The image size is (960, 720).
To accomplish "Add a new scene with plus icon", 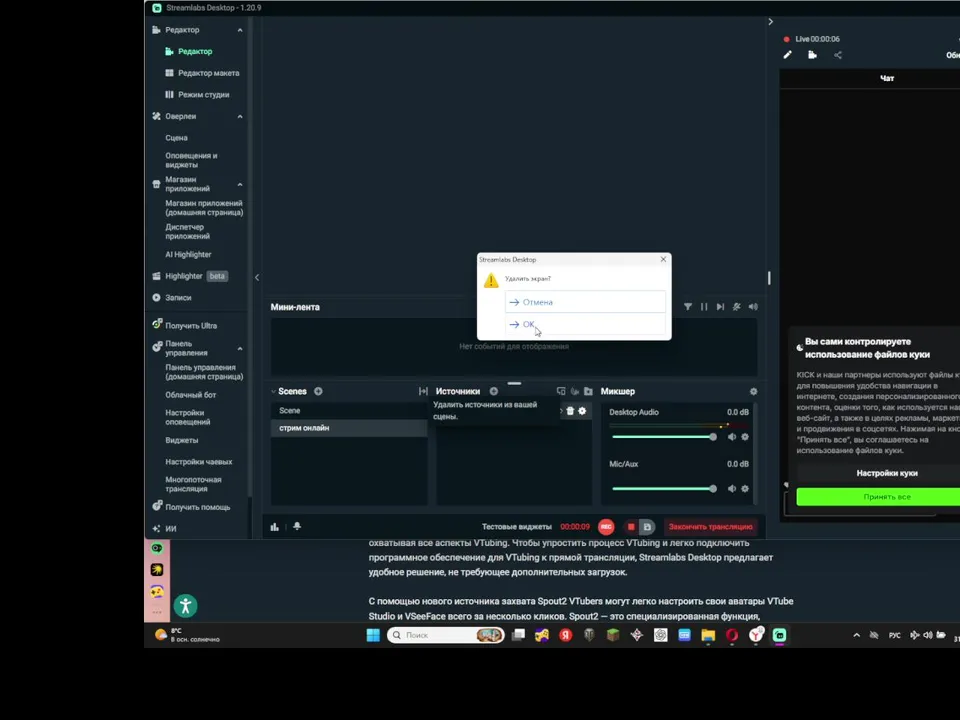I will coord(318,391).
